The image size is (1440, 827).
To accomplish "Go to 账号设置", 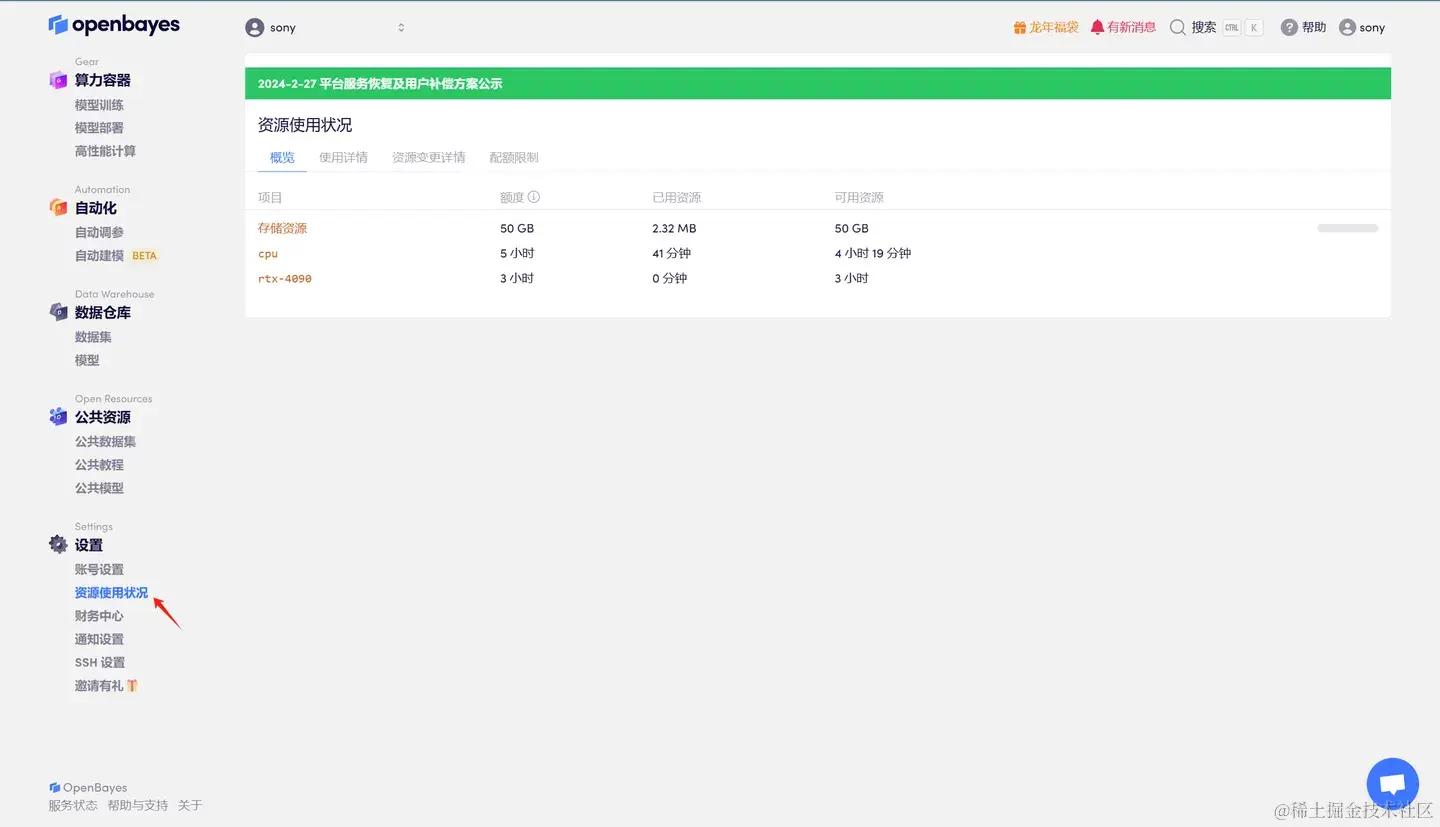I will pyautogui.click(x=99, y=569).
